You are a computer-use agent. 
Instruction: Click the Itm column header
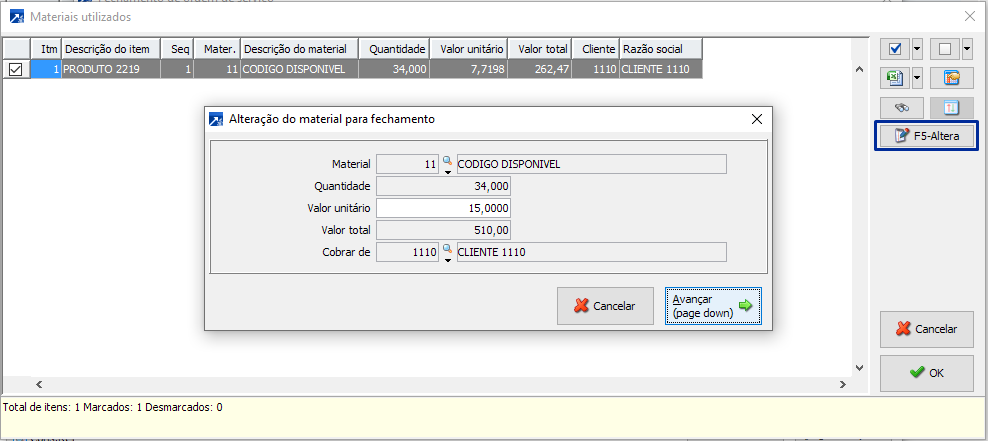[46, 49]
